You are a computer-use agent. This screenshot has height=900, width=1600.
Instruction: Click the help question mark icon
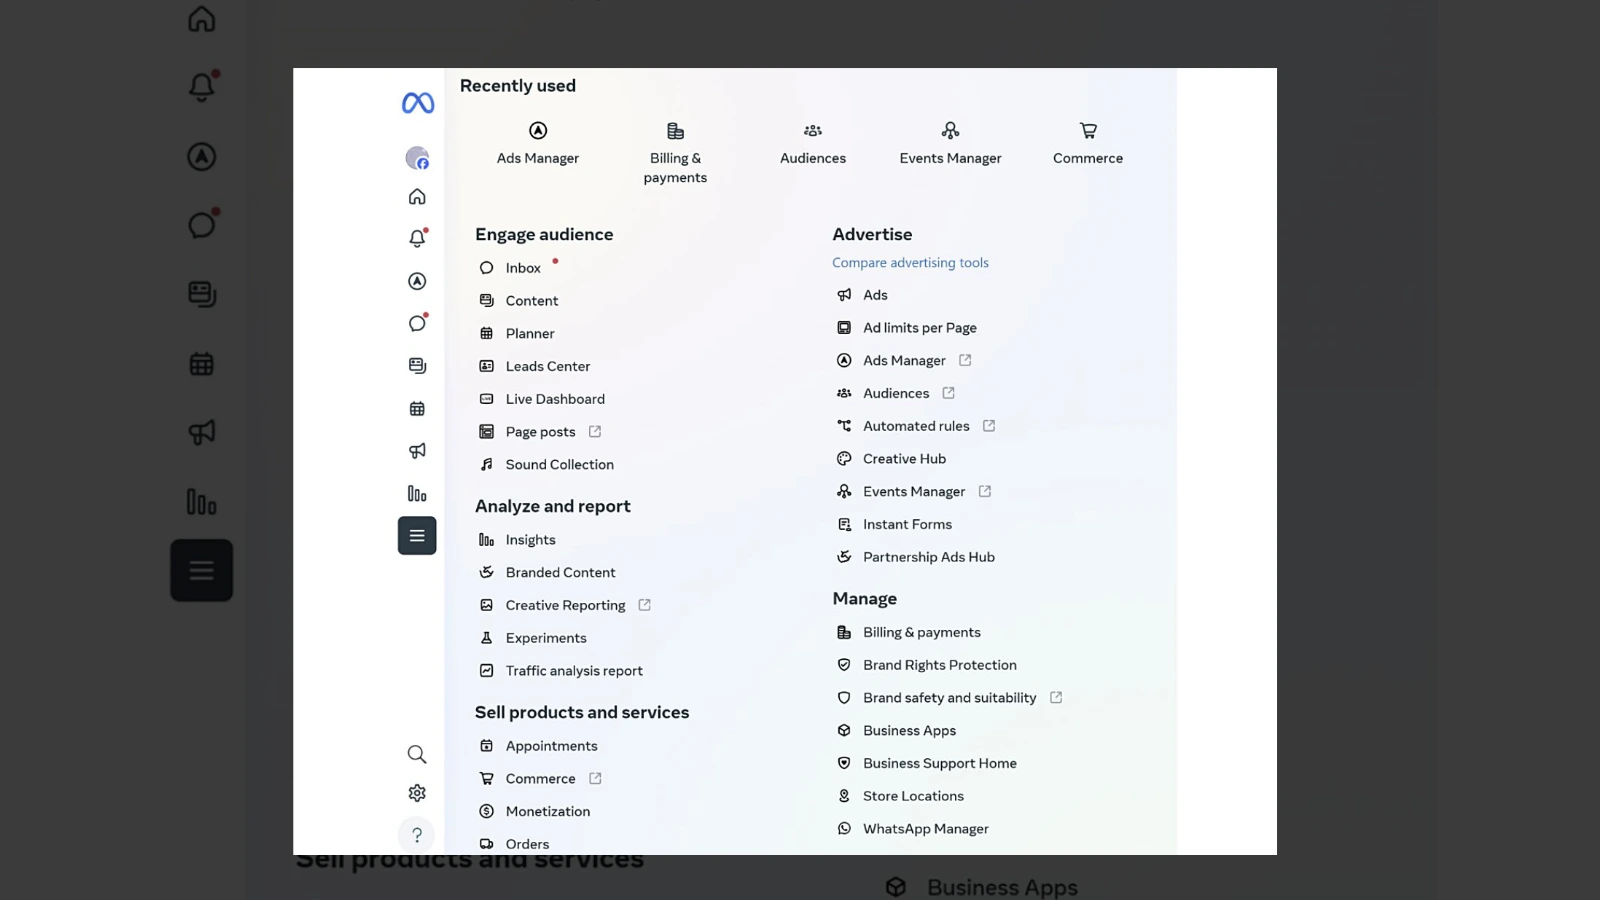click(x=417, y=835)
